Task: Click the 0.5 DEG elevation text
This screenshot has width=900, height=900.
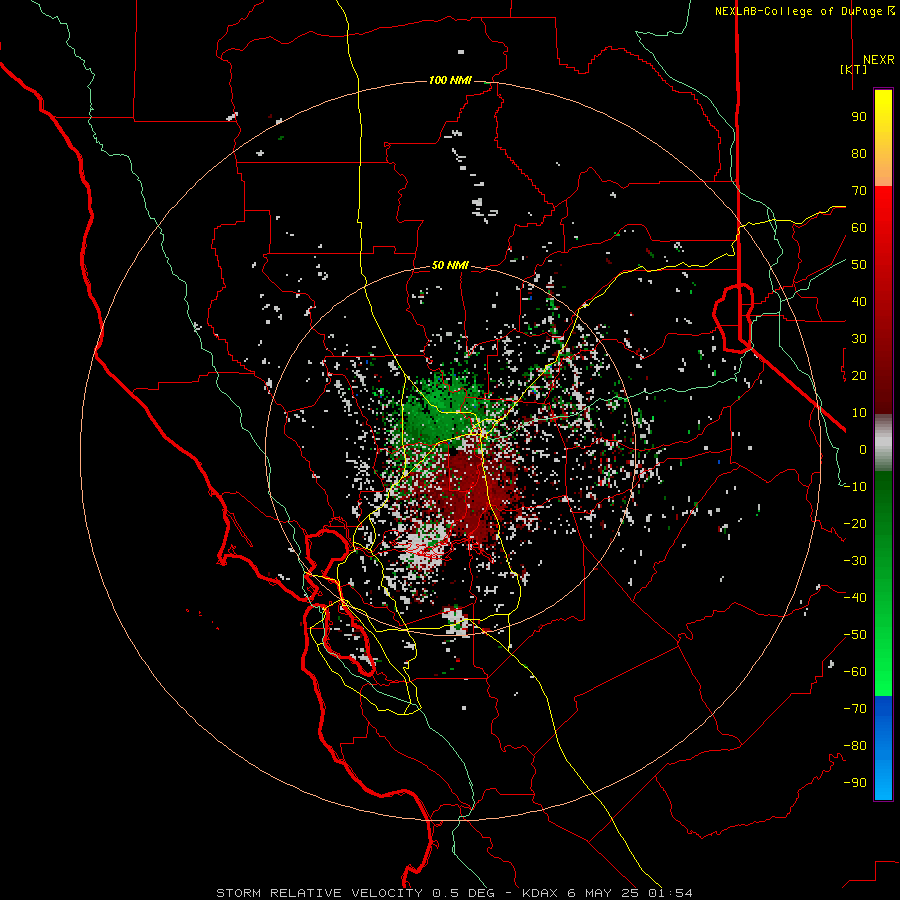Action: (463, 893)
